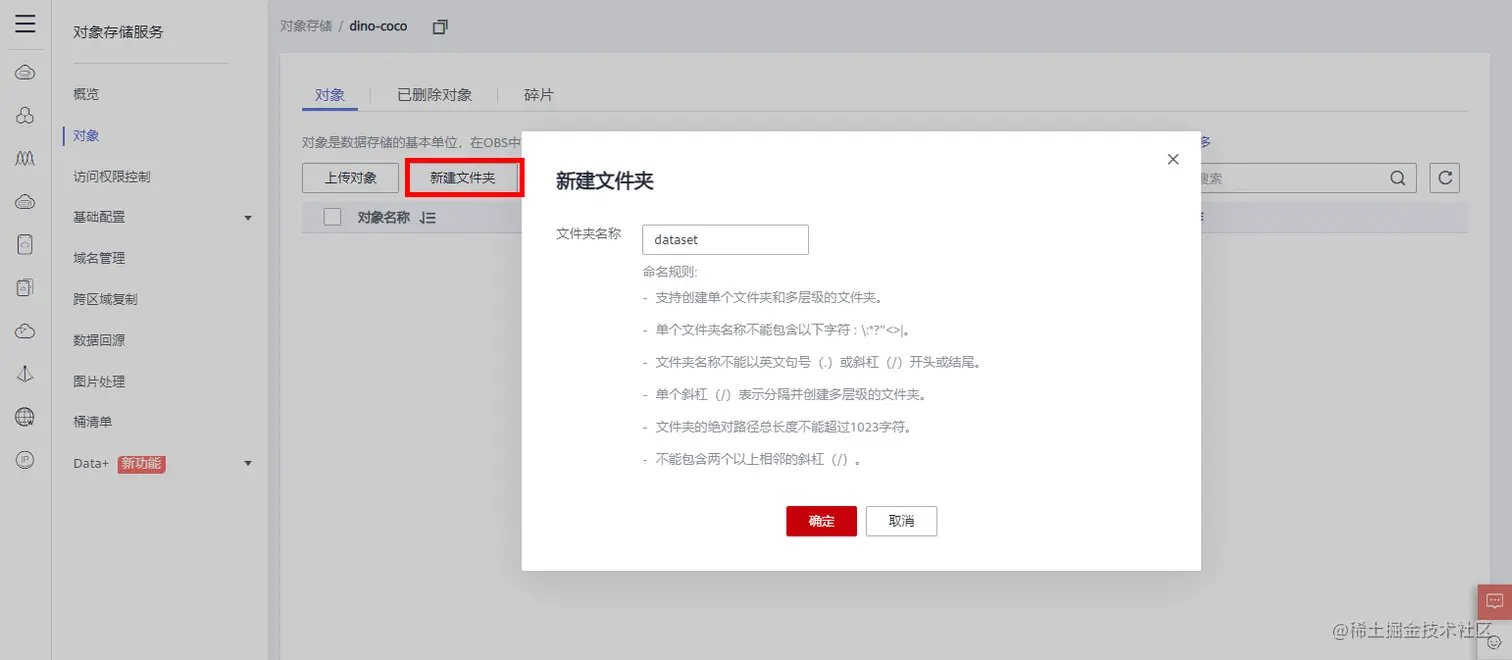Select 对象 in the sidebar
This screenshot has width=1512, height=660.
86,135
